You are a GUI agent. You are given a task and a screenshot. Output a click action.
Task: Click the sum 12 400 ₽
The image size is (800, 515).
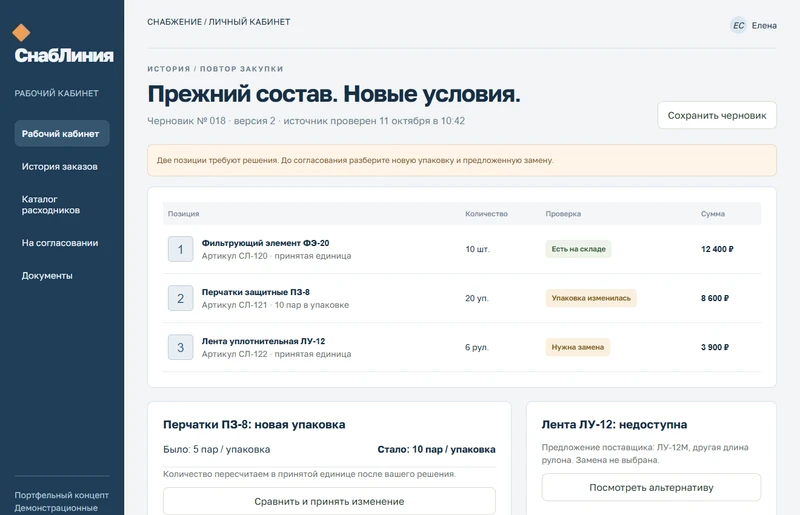point(717,249)
